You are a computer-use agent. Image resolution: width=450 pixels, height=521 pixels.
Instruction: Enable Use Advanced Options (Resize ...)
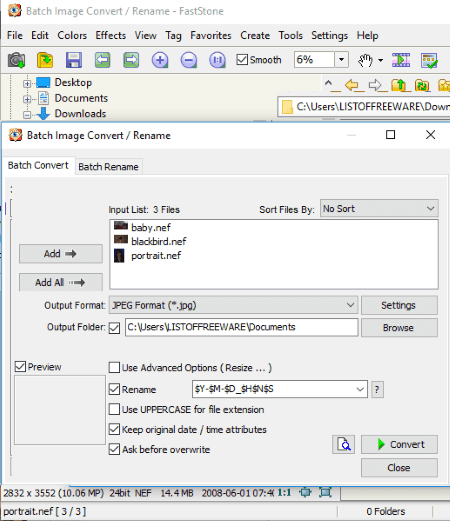click(x=114, y=368)
